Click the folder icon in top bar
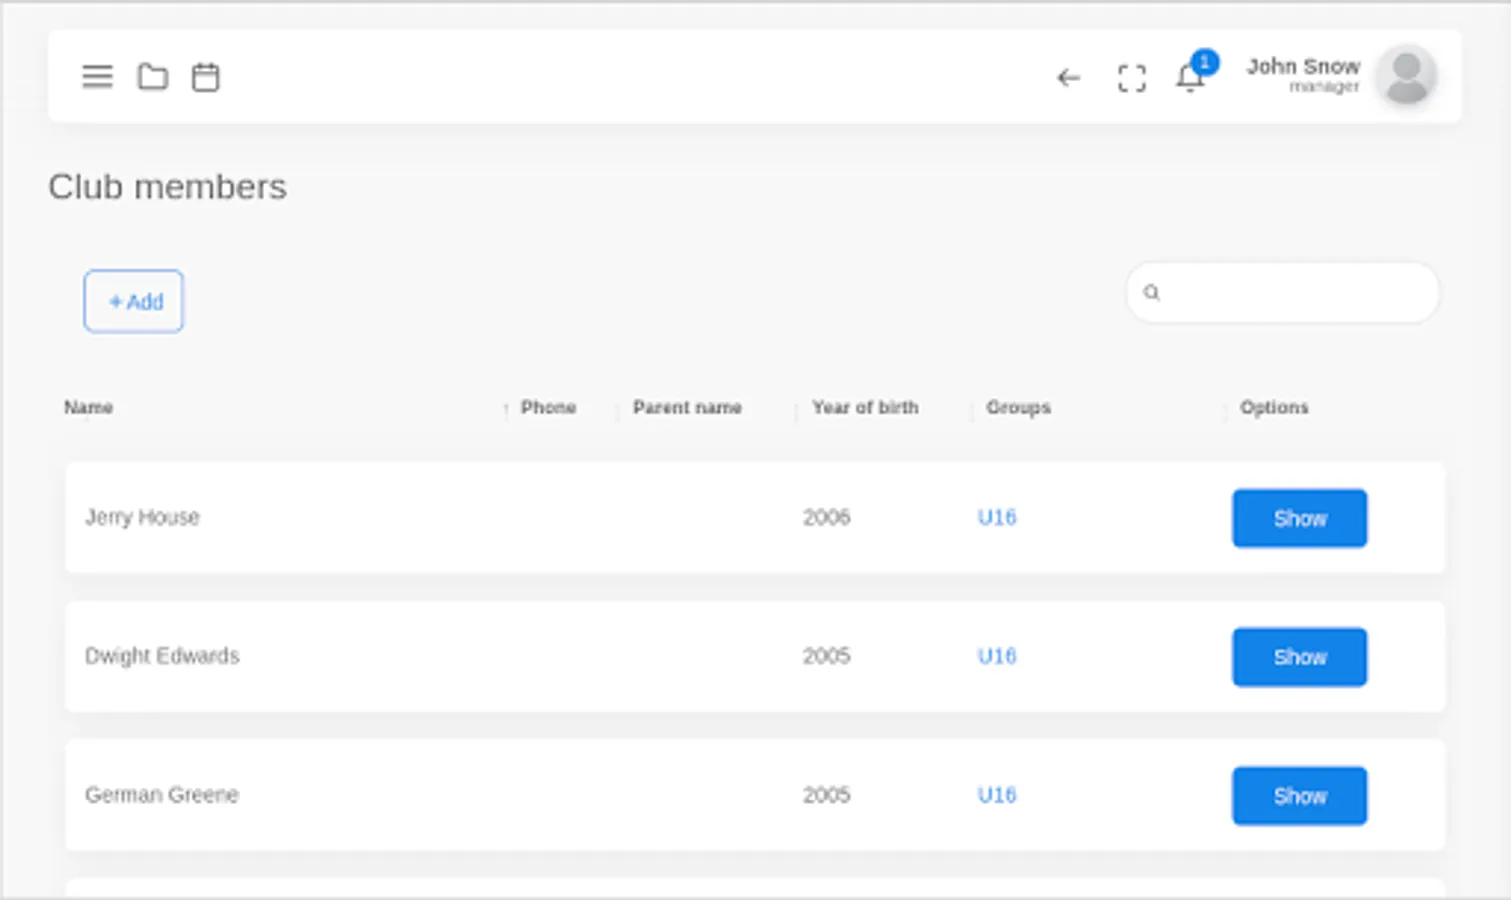The width and height of the screenshot is (1511, 900). pos(152,77)
